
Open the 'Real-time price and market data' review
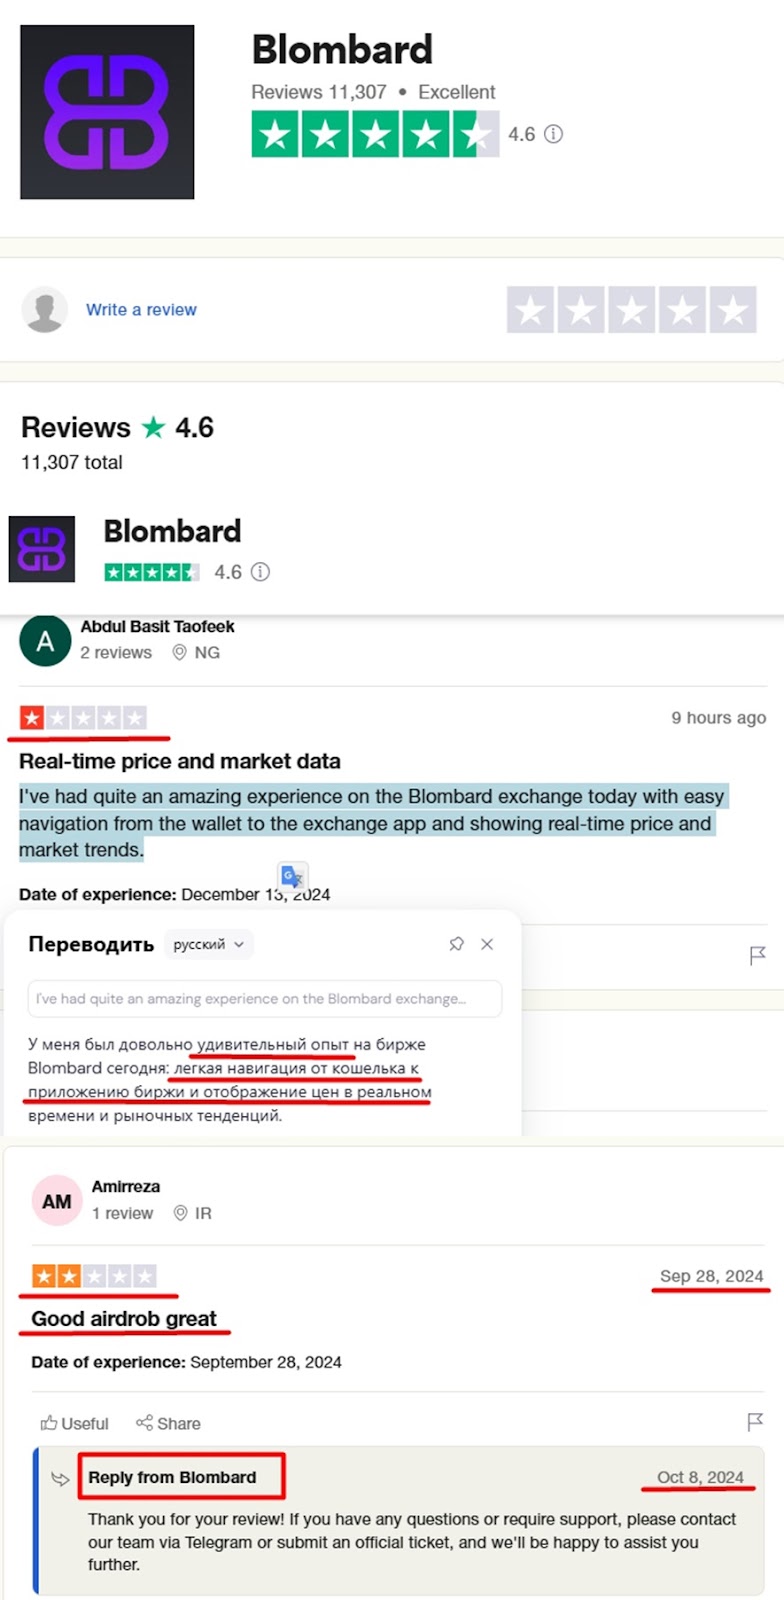coord(180,761)
